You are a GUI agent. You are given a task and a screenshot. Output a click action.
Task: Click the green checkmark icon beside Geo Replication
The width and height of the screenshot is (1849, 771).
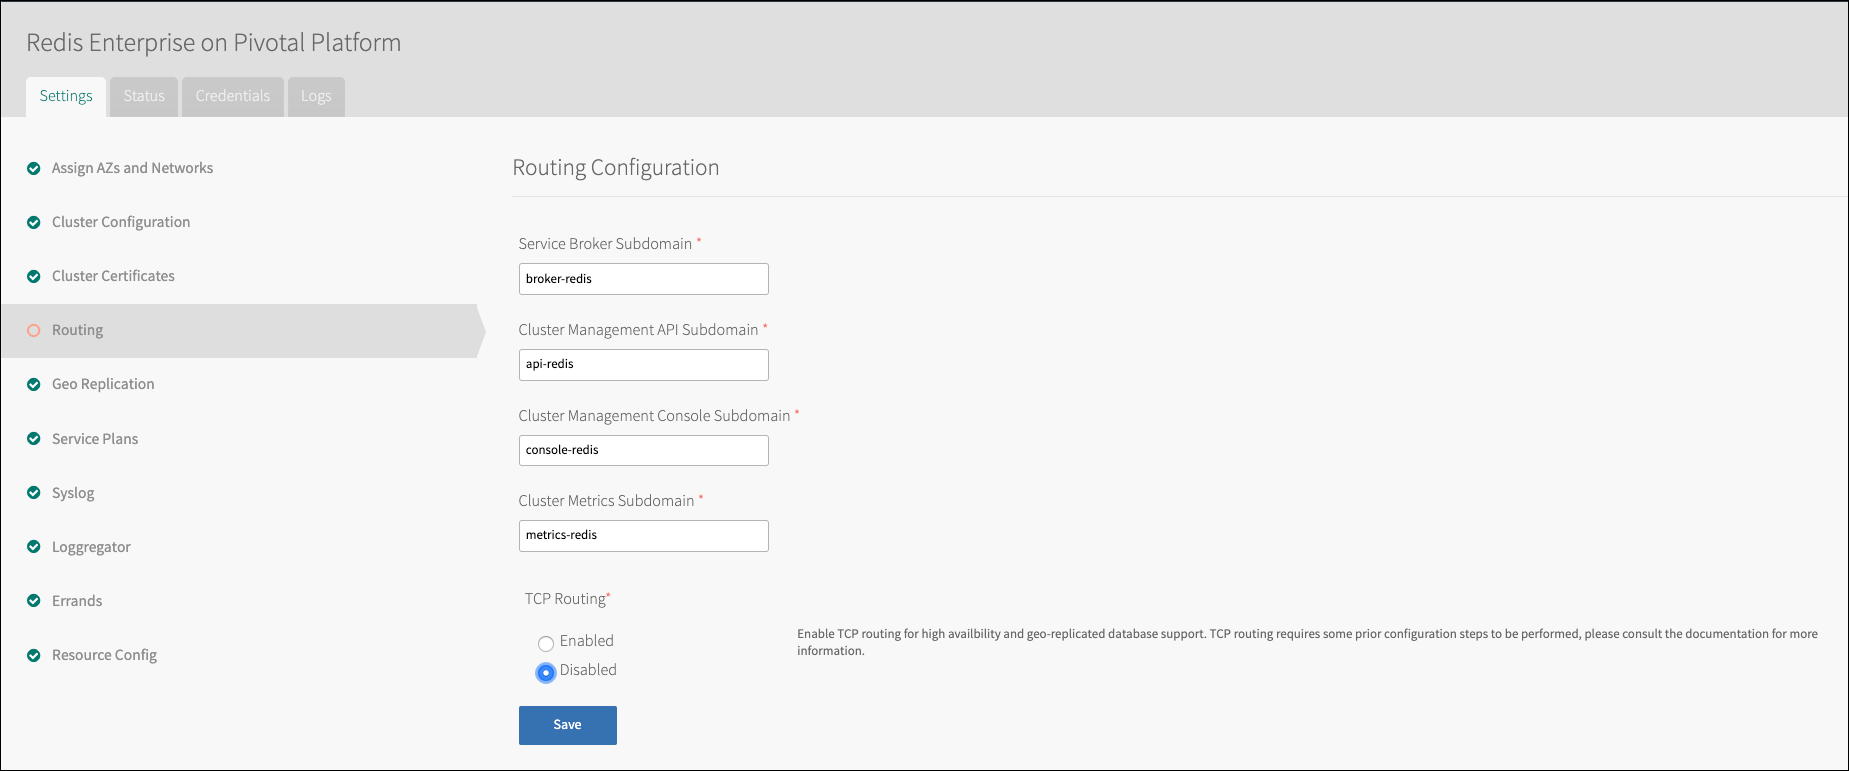[34, 385]
